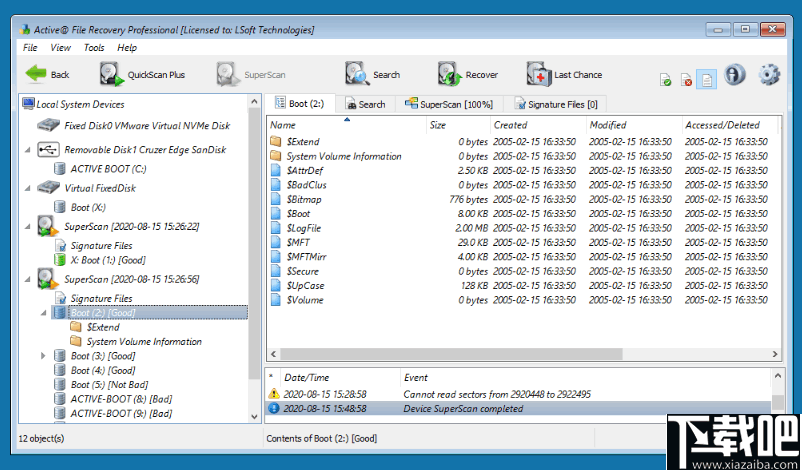Open the View menu

point(60,48)
